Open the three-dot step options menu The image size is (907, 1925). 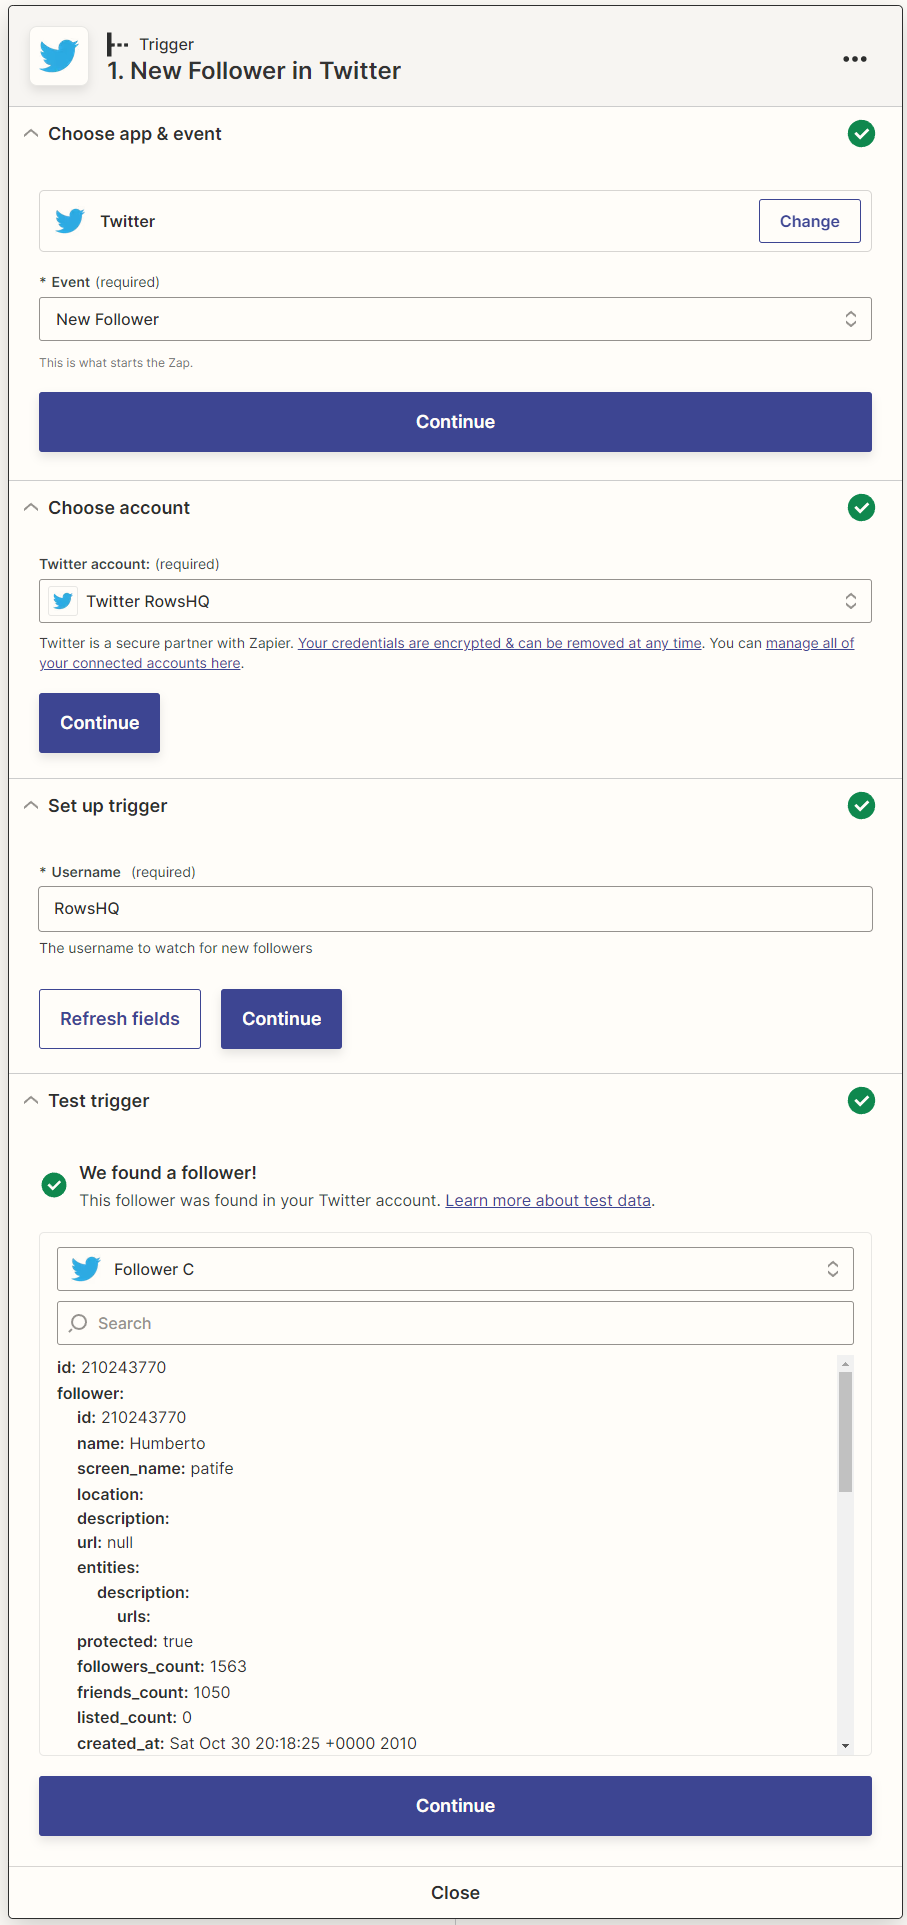tap(854, 59)
